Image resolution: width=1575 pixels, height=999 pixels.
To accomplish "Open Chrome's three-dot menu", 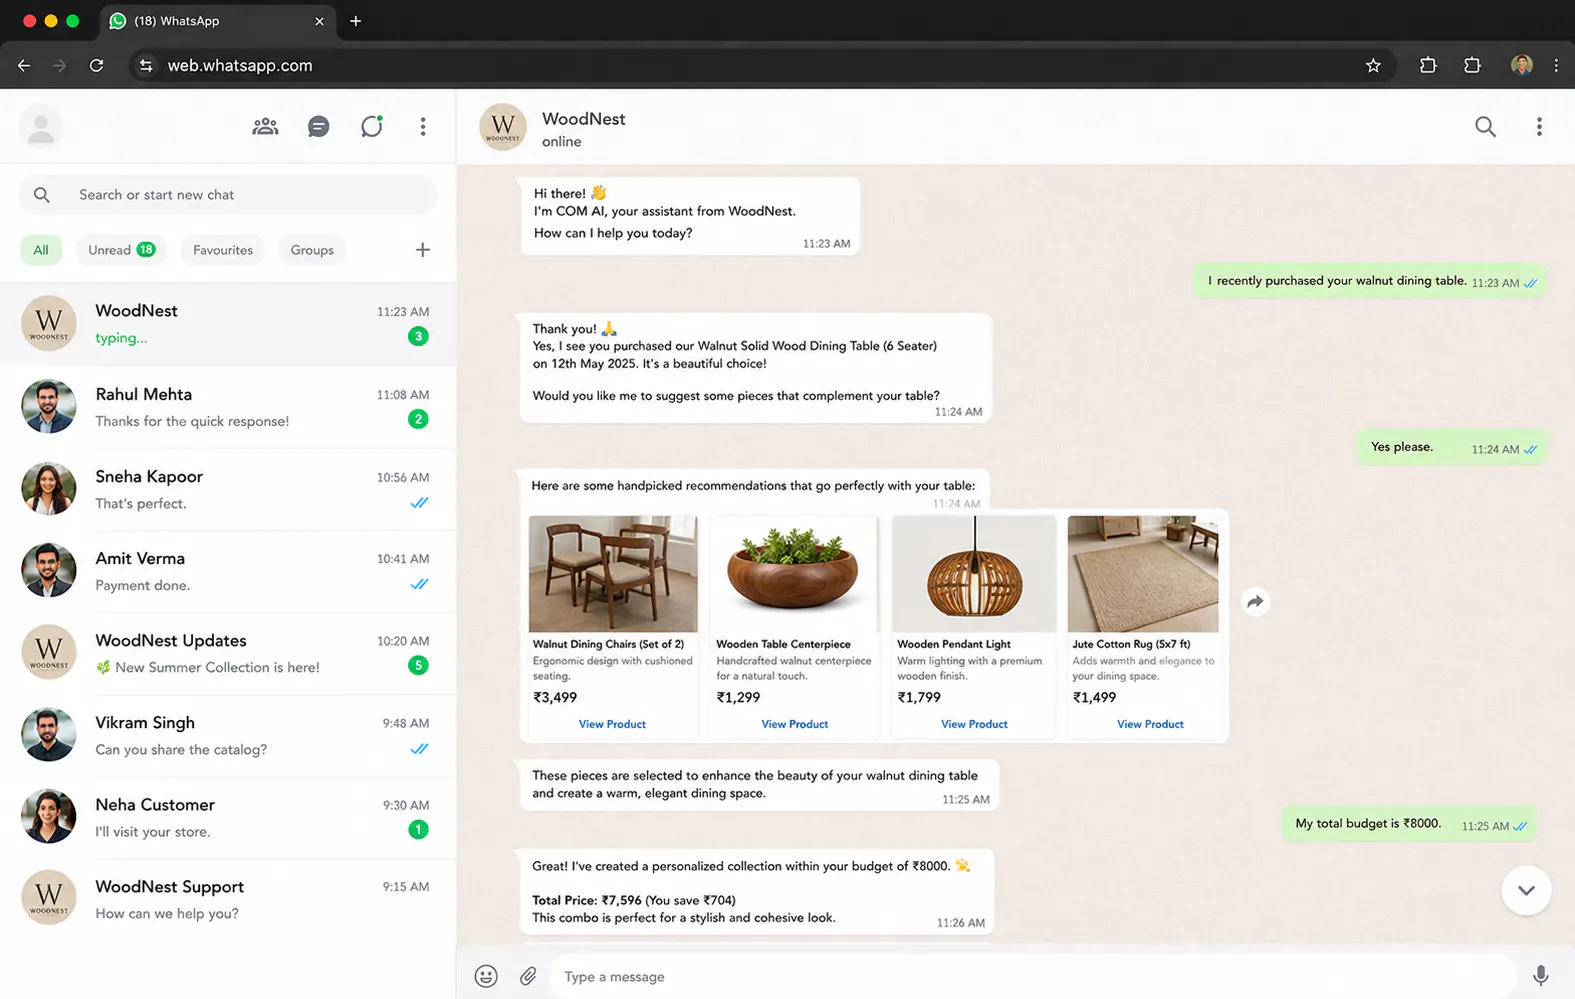I will [1556, 65].
